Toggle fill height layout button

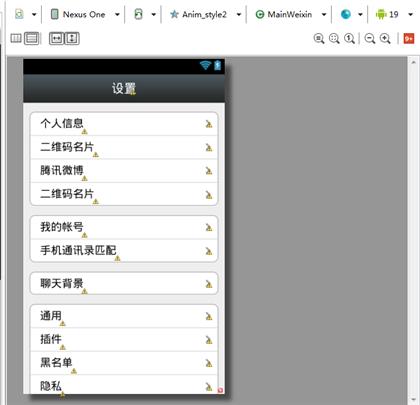coord(72,39)
